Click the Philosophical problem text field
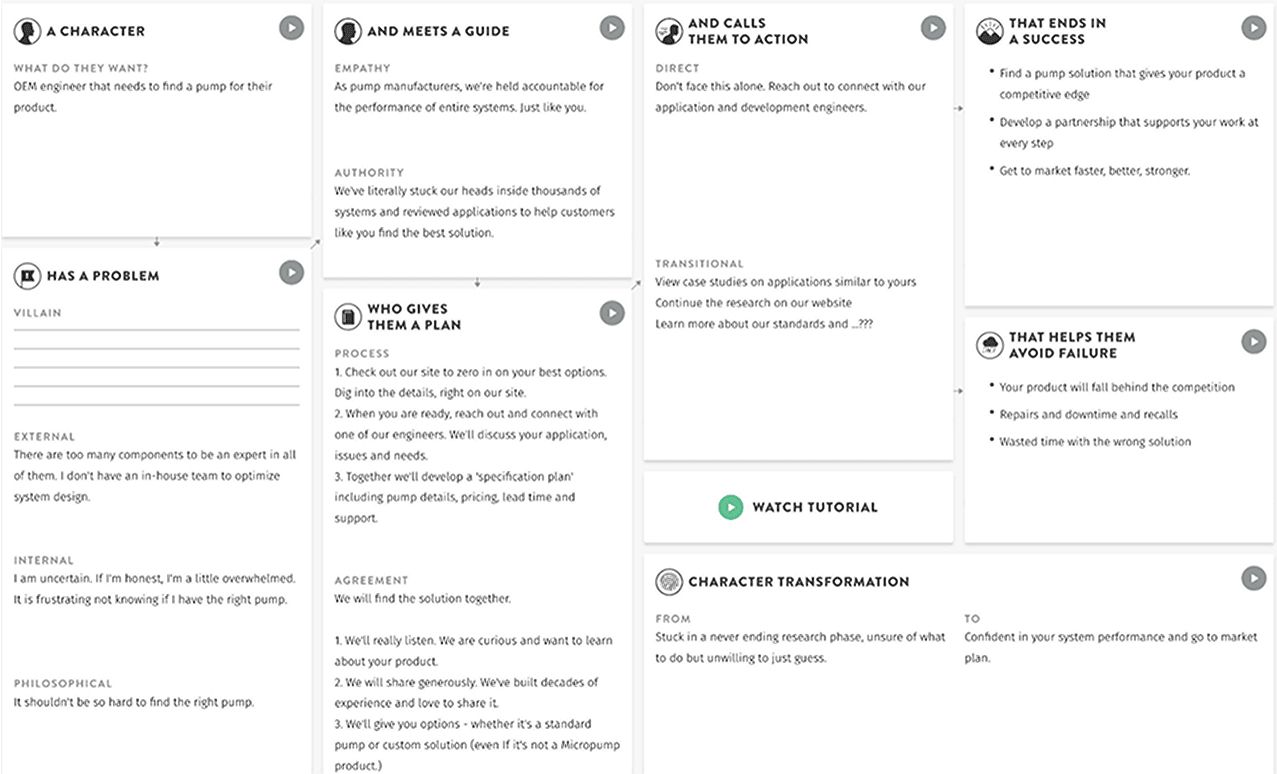The width and height of the screenshot is (1277, 774). [x=134, y=702]
